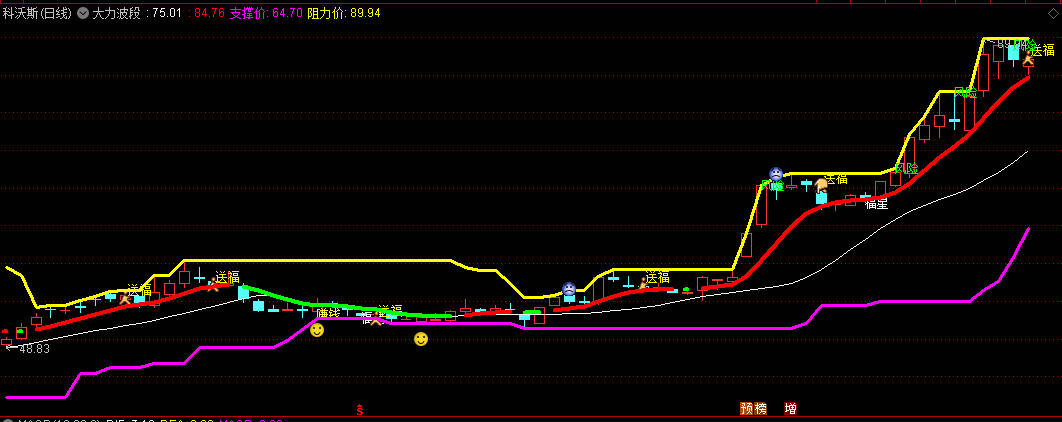Click the 福星 label on the chart
1062x422 pixels.
[x=876, y=203]
